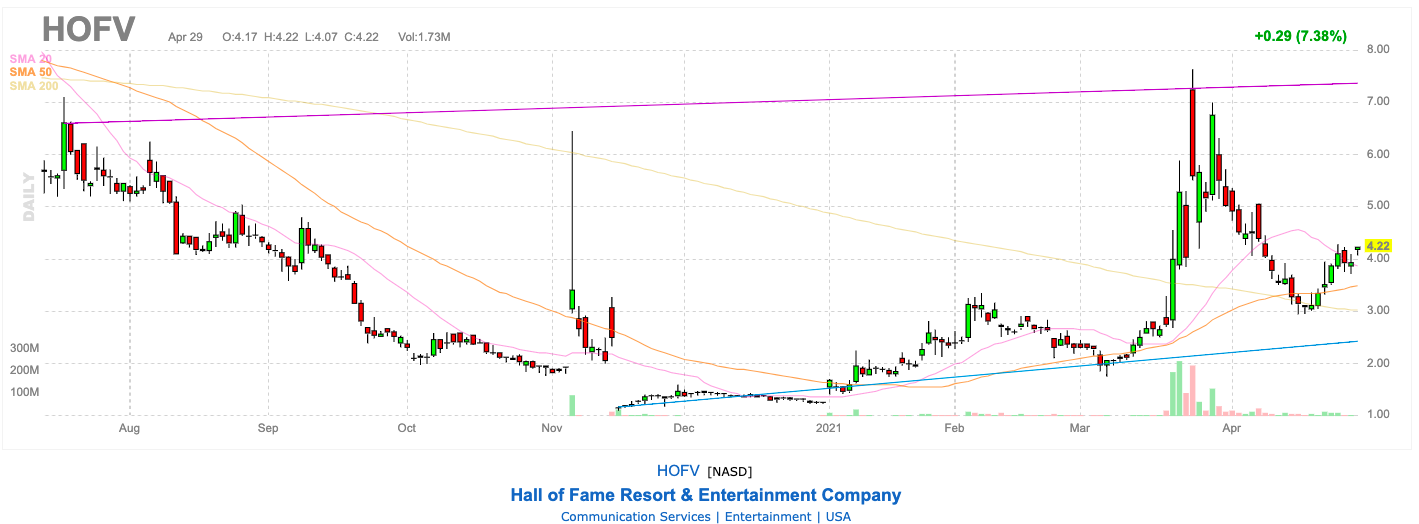
Task: Click the Vol:1.73M volume readout
Action: click(424, 37)
